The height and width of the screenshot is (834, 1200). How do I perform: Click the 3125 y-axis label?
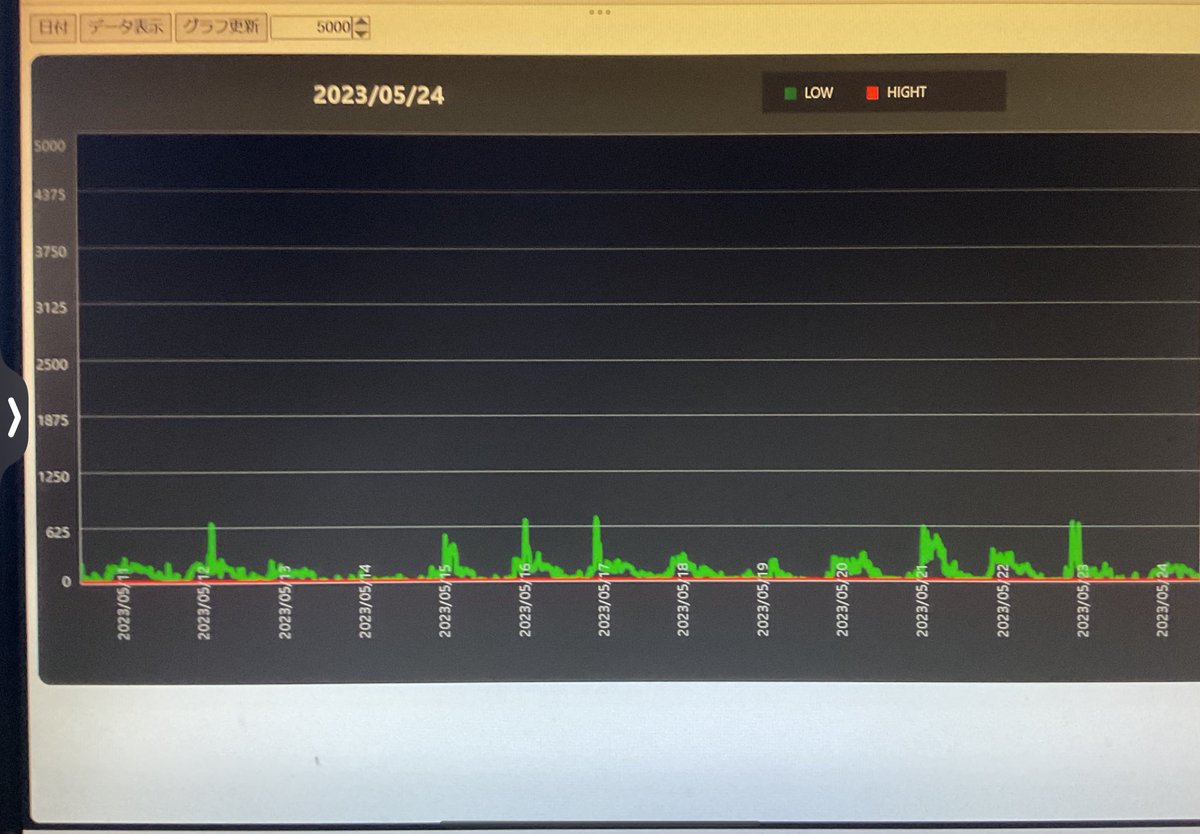point(50,307)
